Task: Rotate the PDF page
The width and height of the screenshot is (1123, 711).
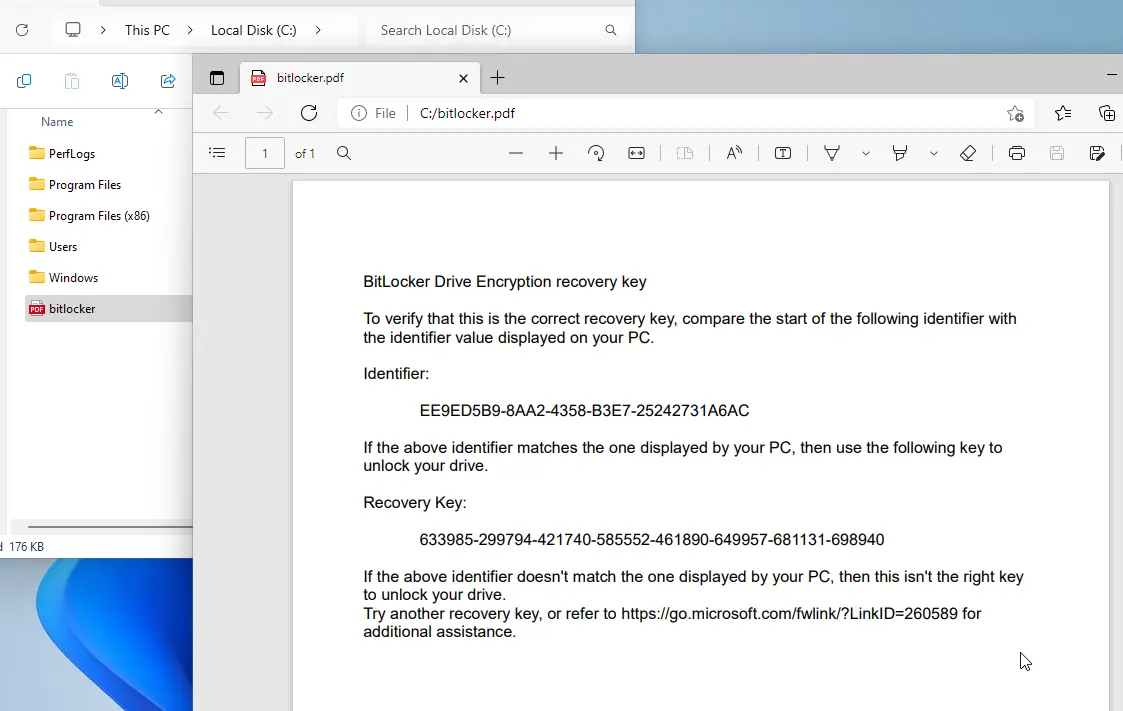Action: (x=596, y=153)
